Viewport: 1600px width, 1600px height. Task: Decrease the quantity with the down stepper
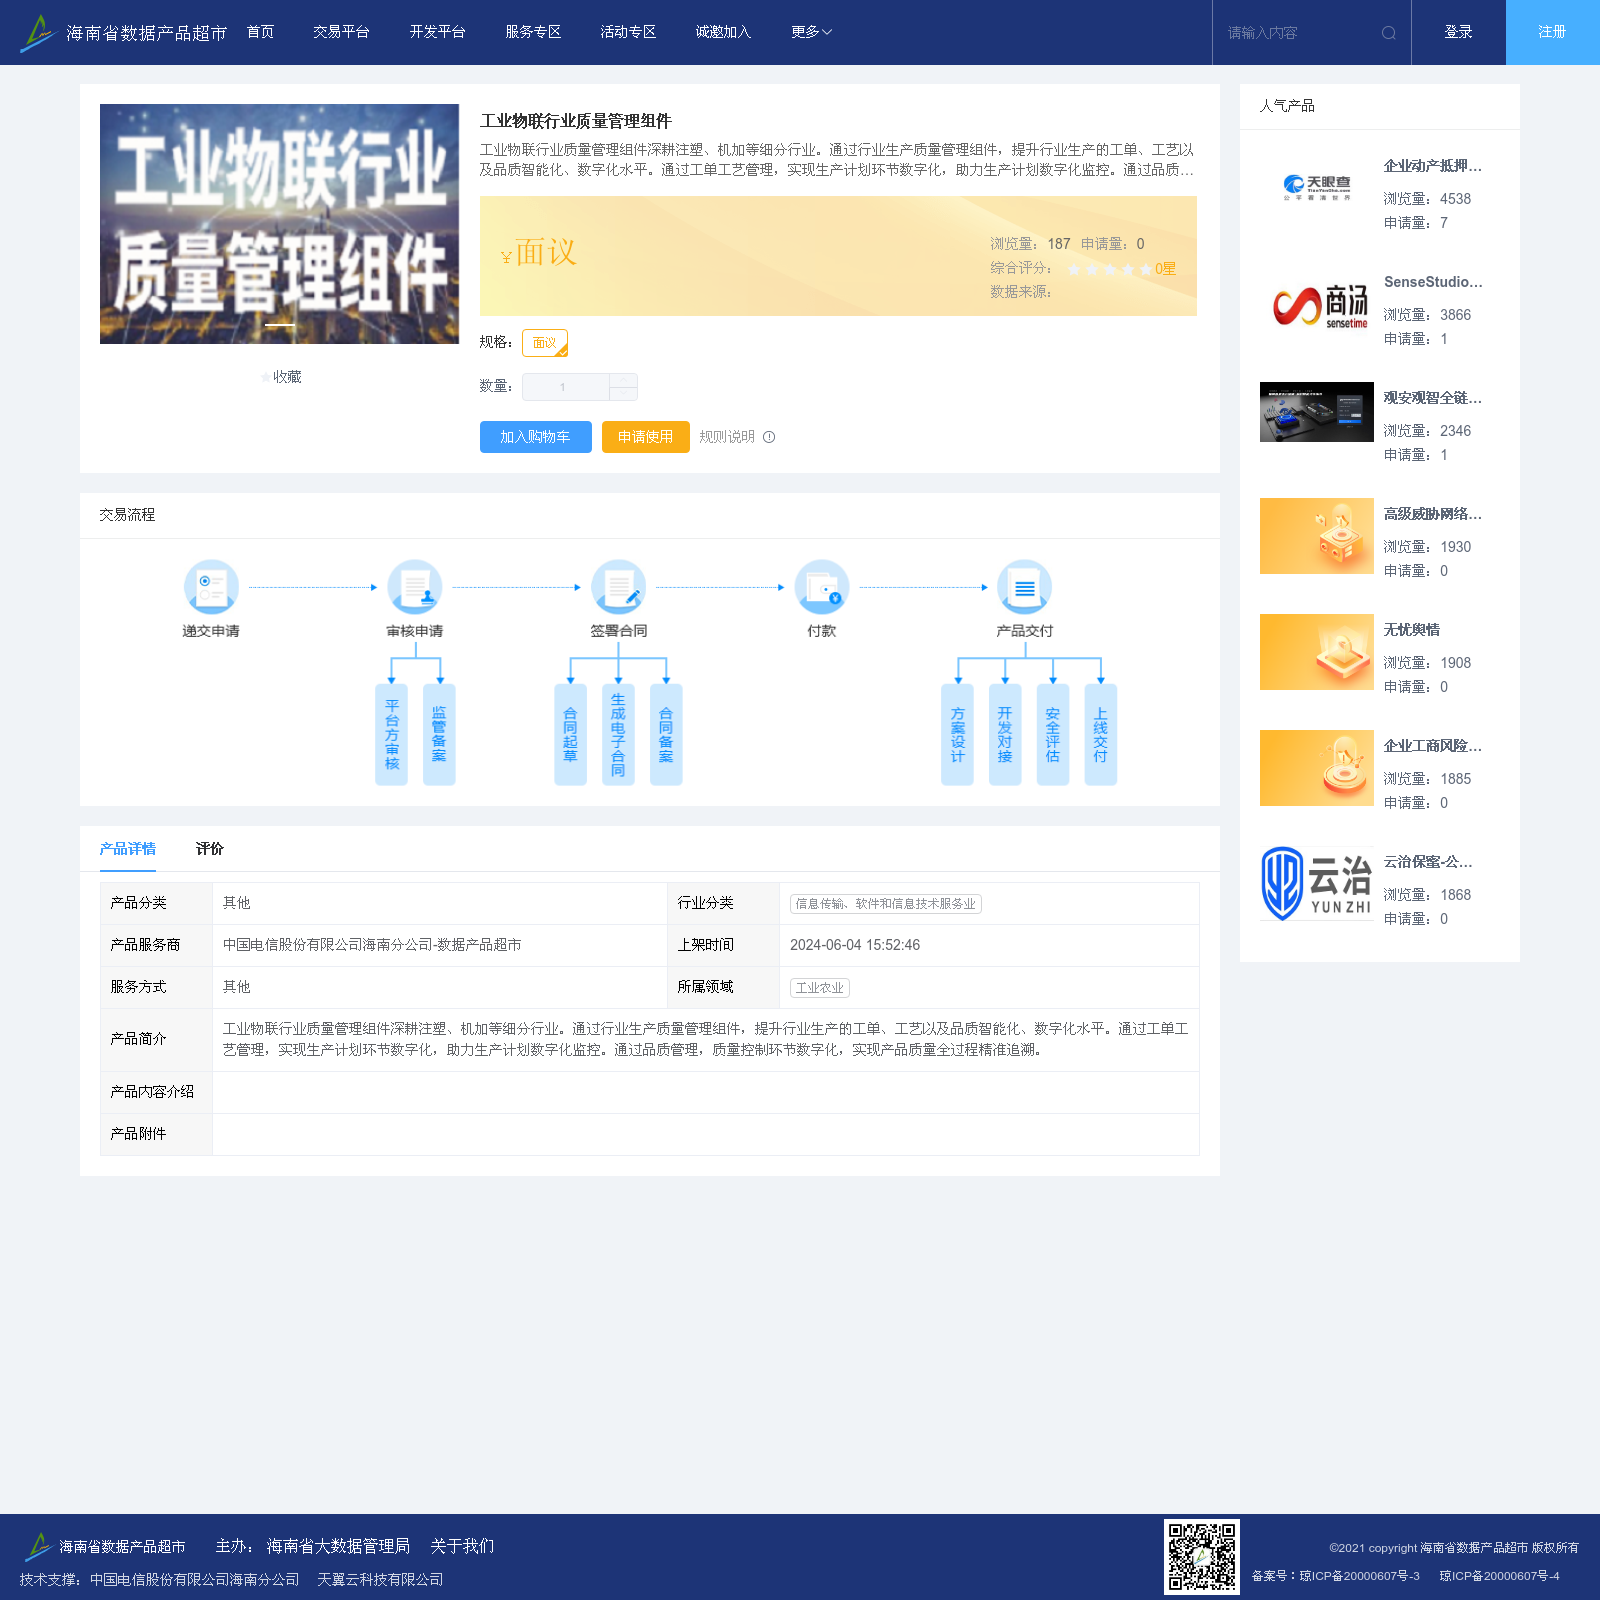coord(623,394)
